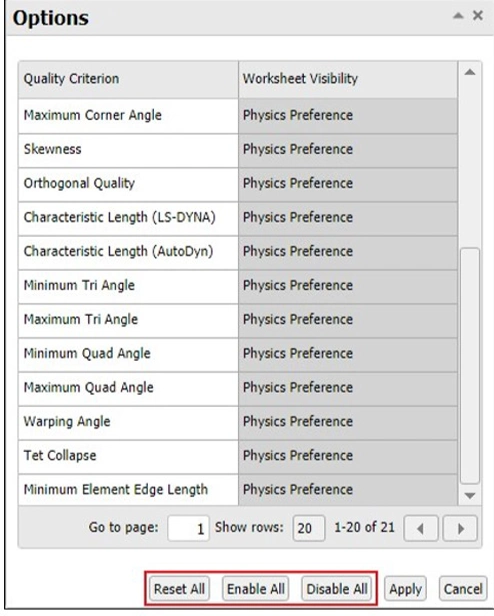Apply the options changes

(405, 589)
